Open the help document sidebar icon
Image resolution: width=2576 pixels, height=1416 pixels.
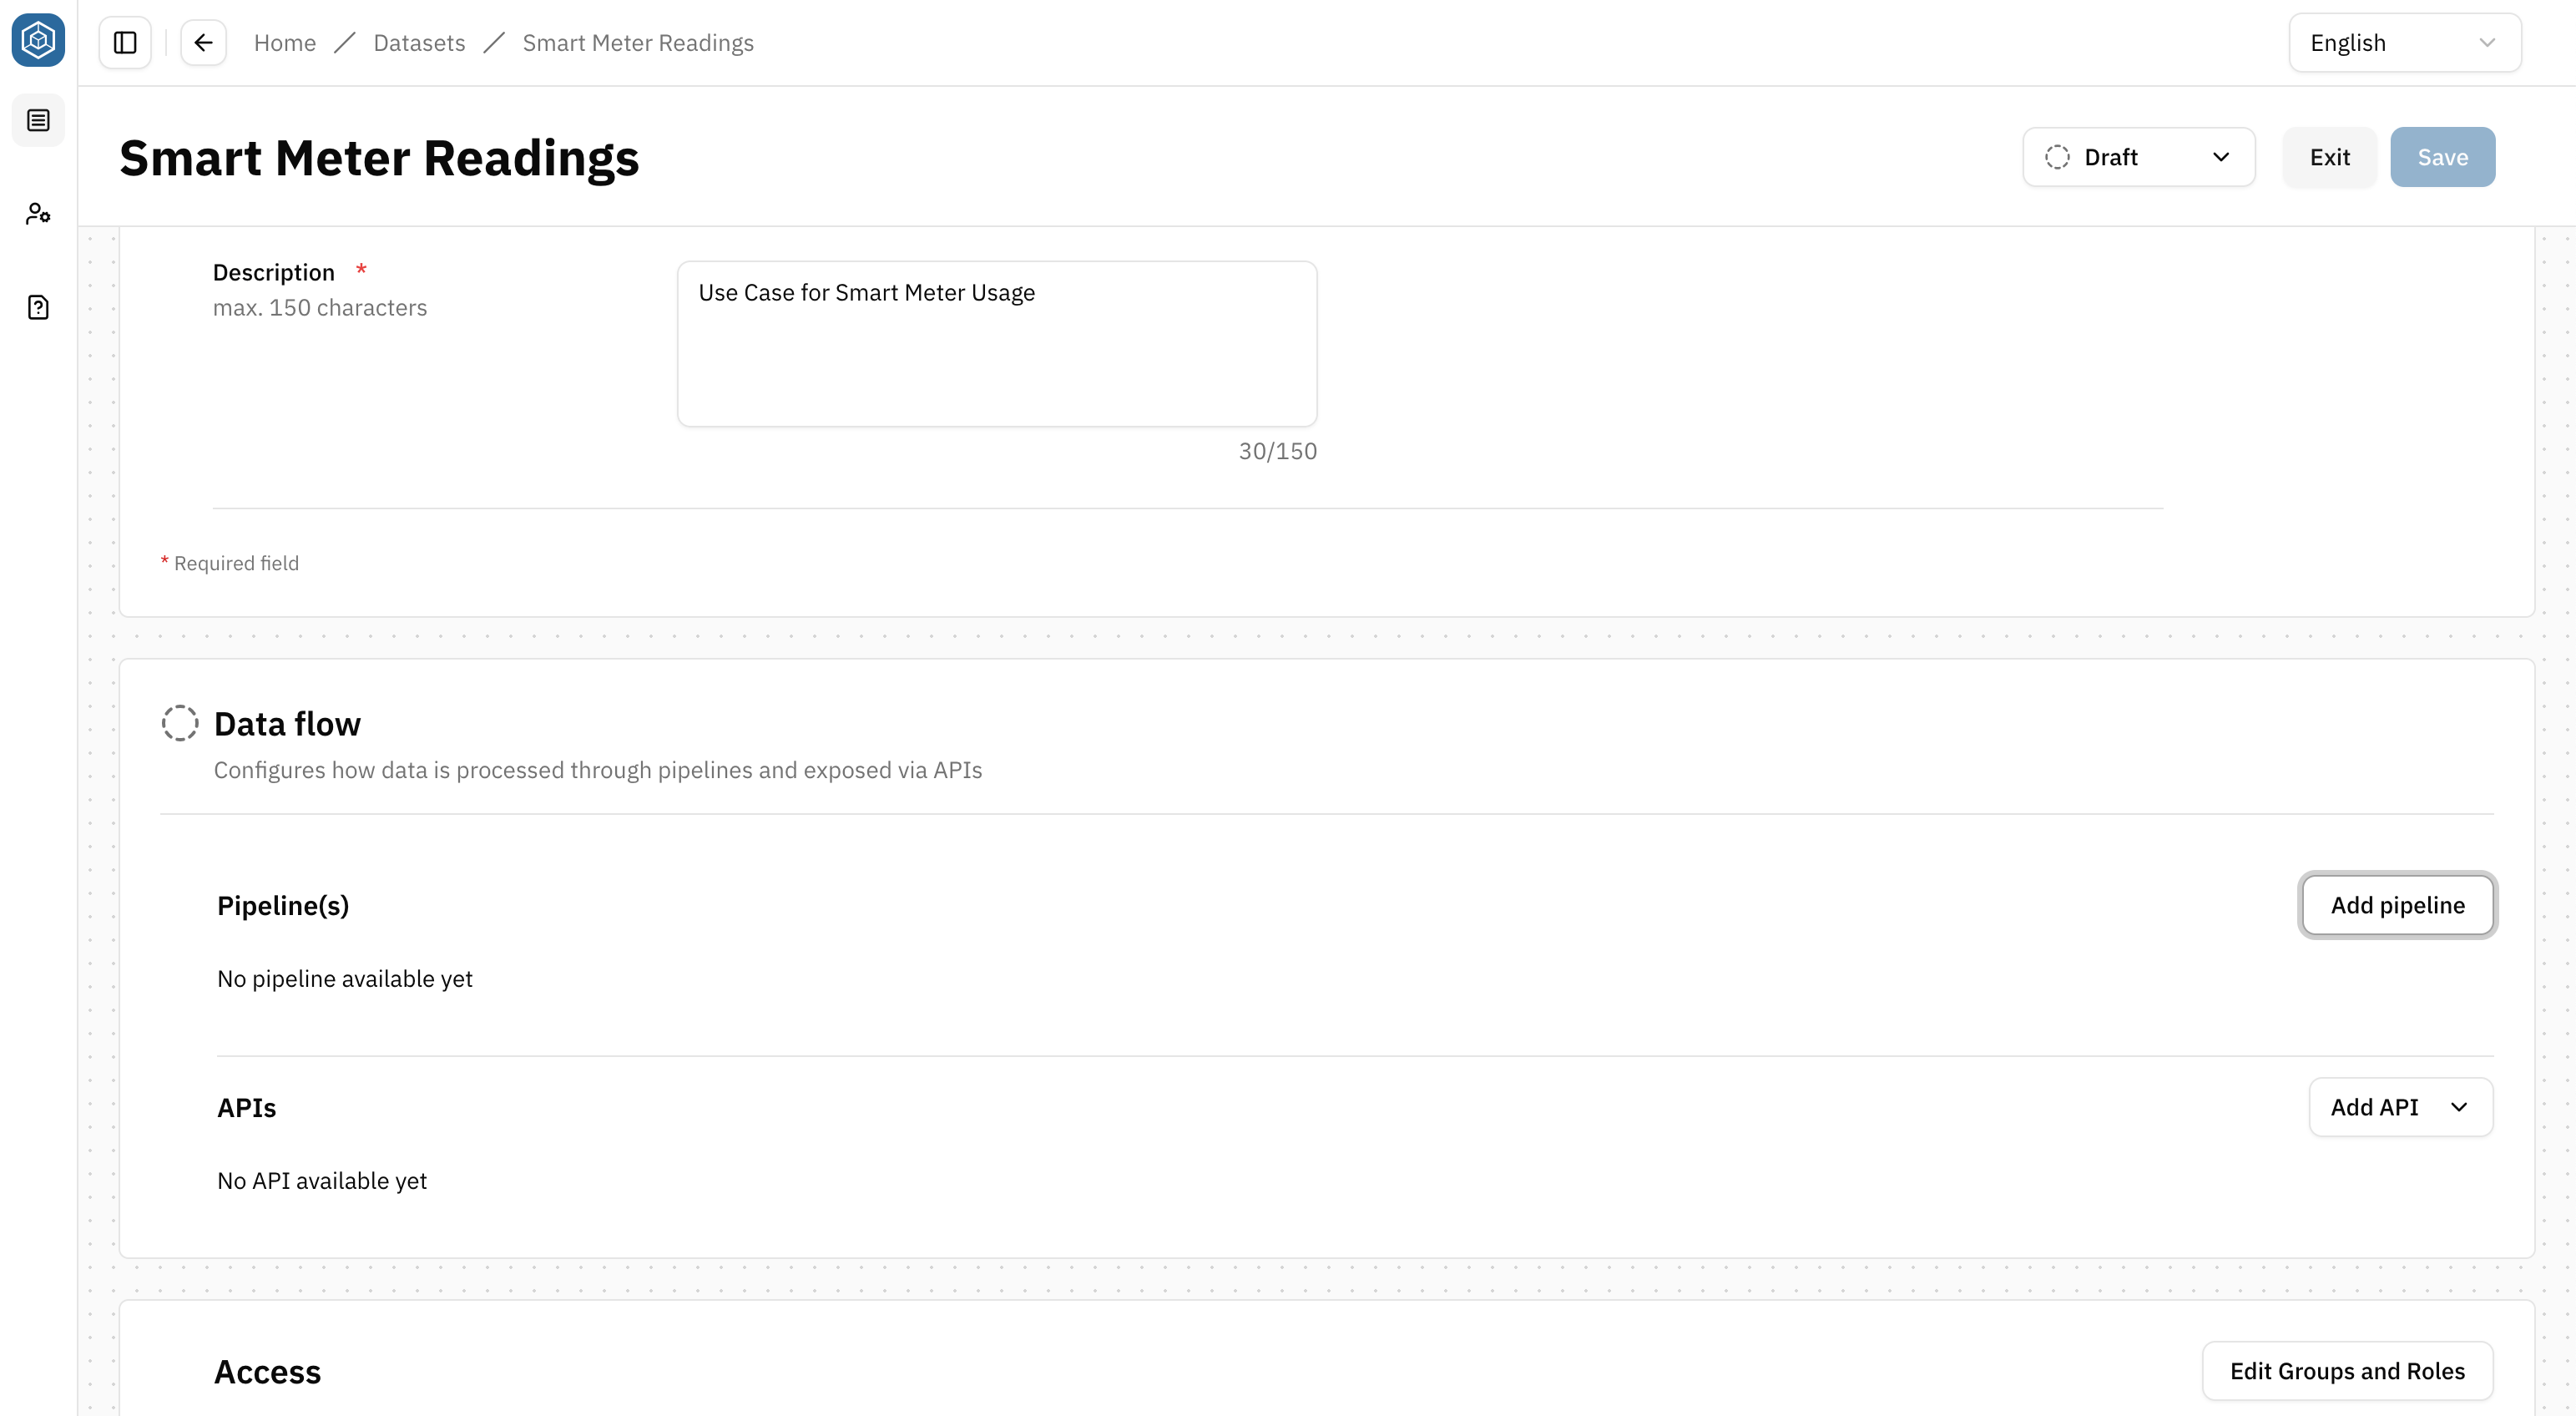[x=38, y=307]
